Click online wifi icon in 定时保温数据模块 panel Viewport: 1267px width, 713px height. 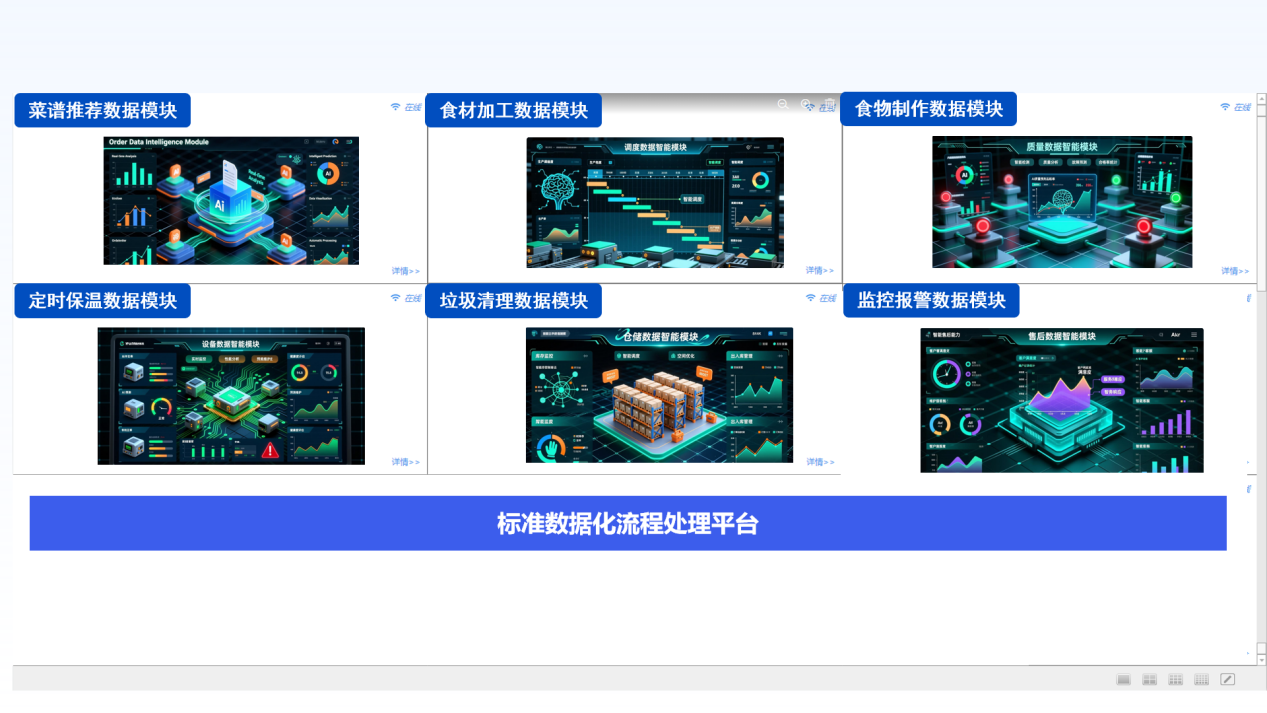pyautogui.click(x=395, y=298)
